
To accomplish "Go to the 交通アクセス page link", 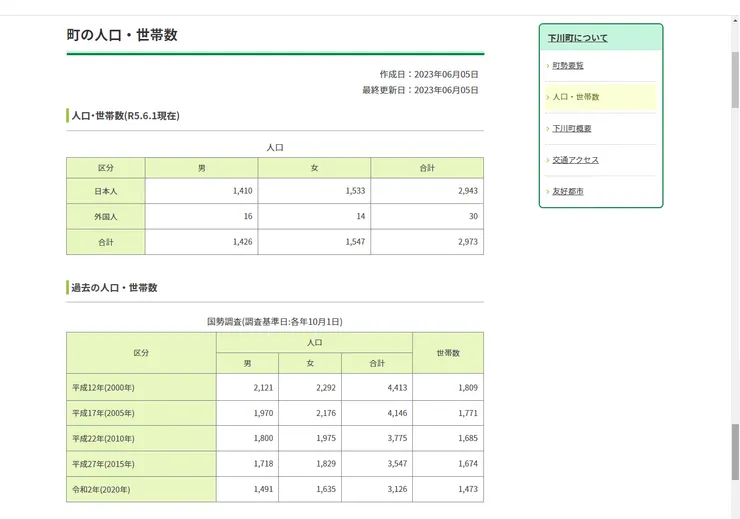I will [575, 160].
